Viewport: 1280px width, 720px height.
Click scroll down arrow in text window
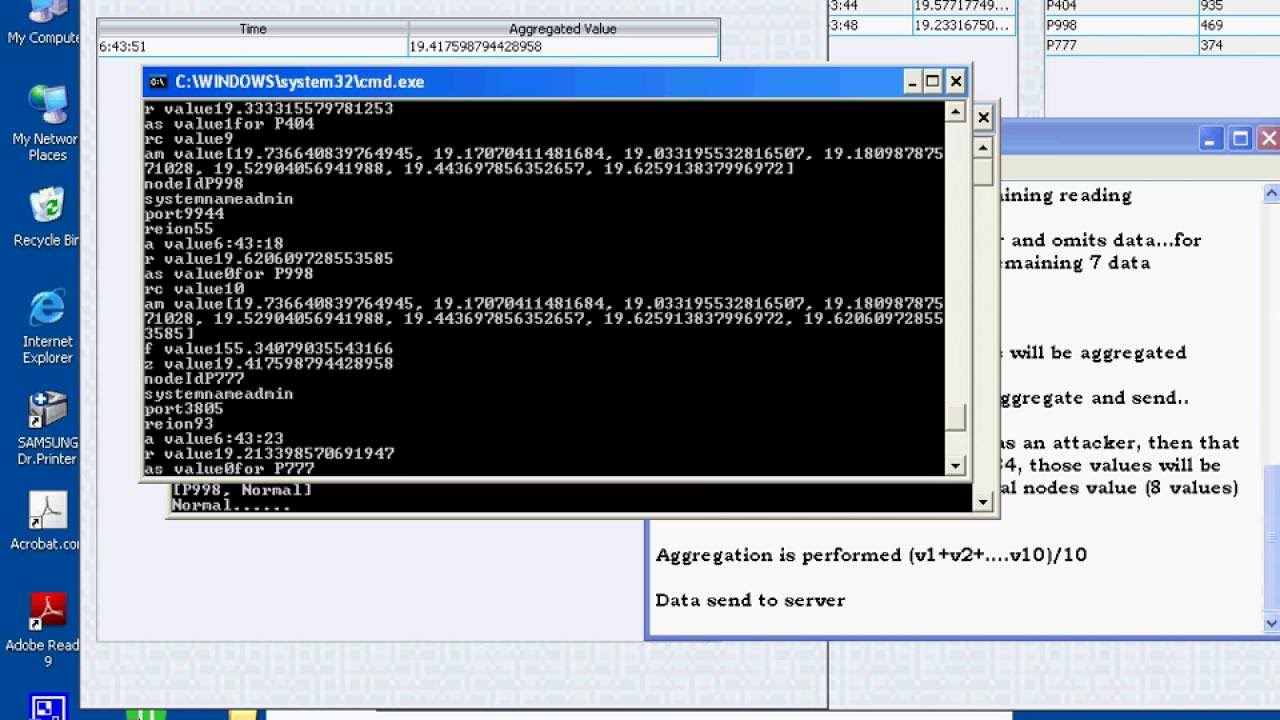pos(1271,622)
